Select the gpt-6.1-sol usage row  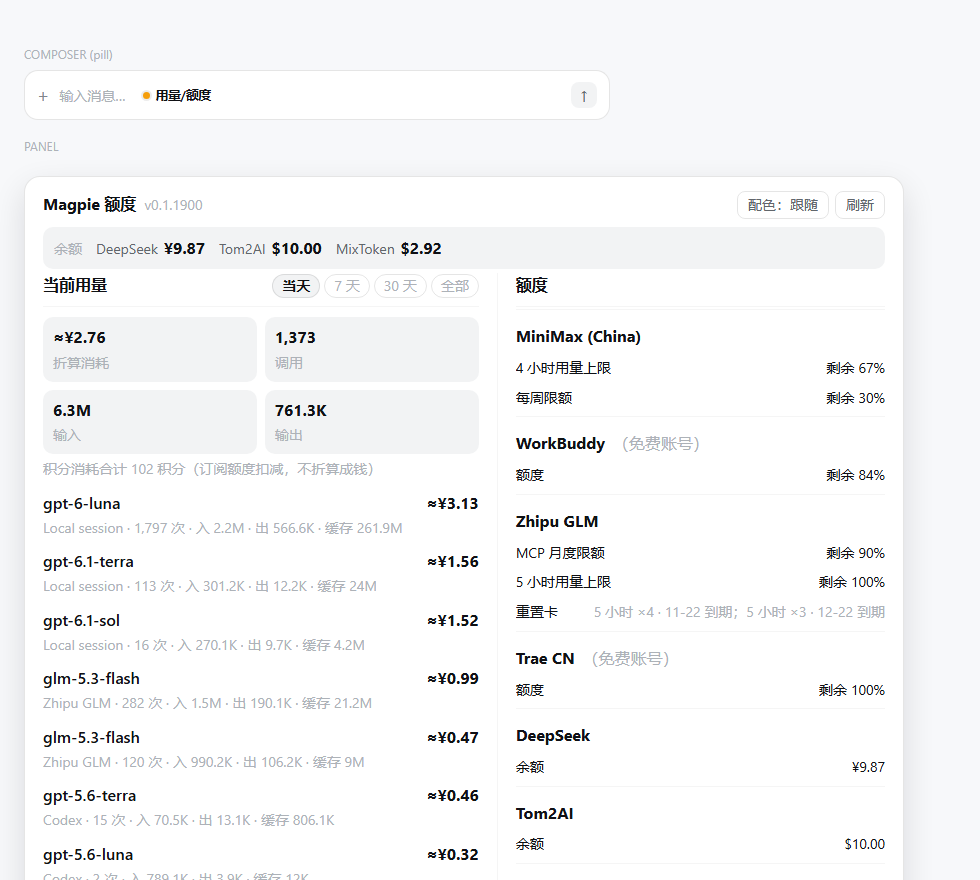pos(261,632)
